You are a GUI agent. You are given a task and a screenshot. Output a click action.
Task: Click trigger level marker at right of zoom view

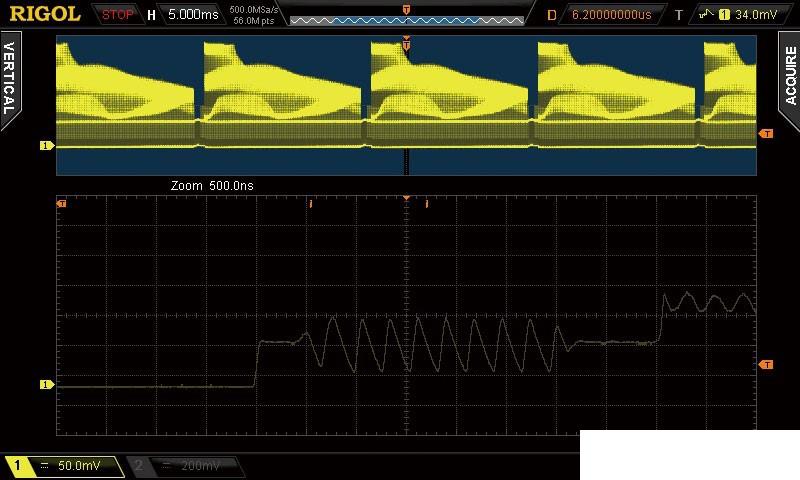coord(767,365)
